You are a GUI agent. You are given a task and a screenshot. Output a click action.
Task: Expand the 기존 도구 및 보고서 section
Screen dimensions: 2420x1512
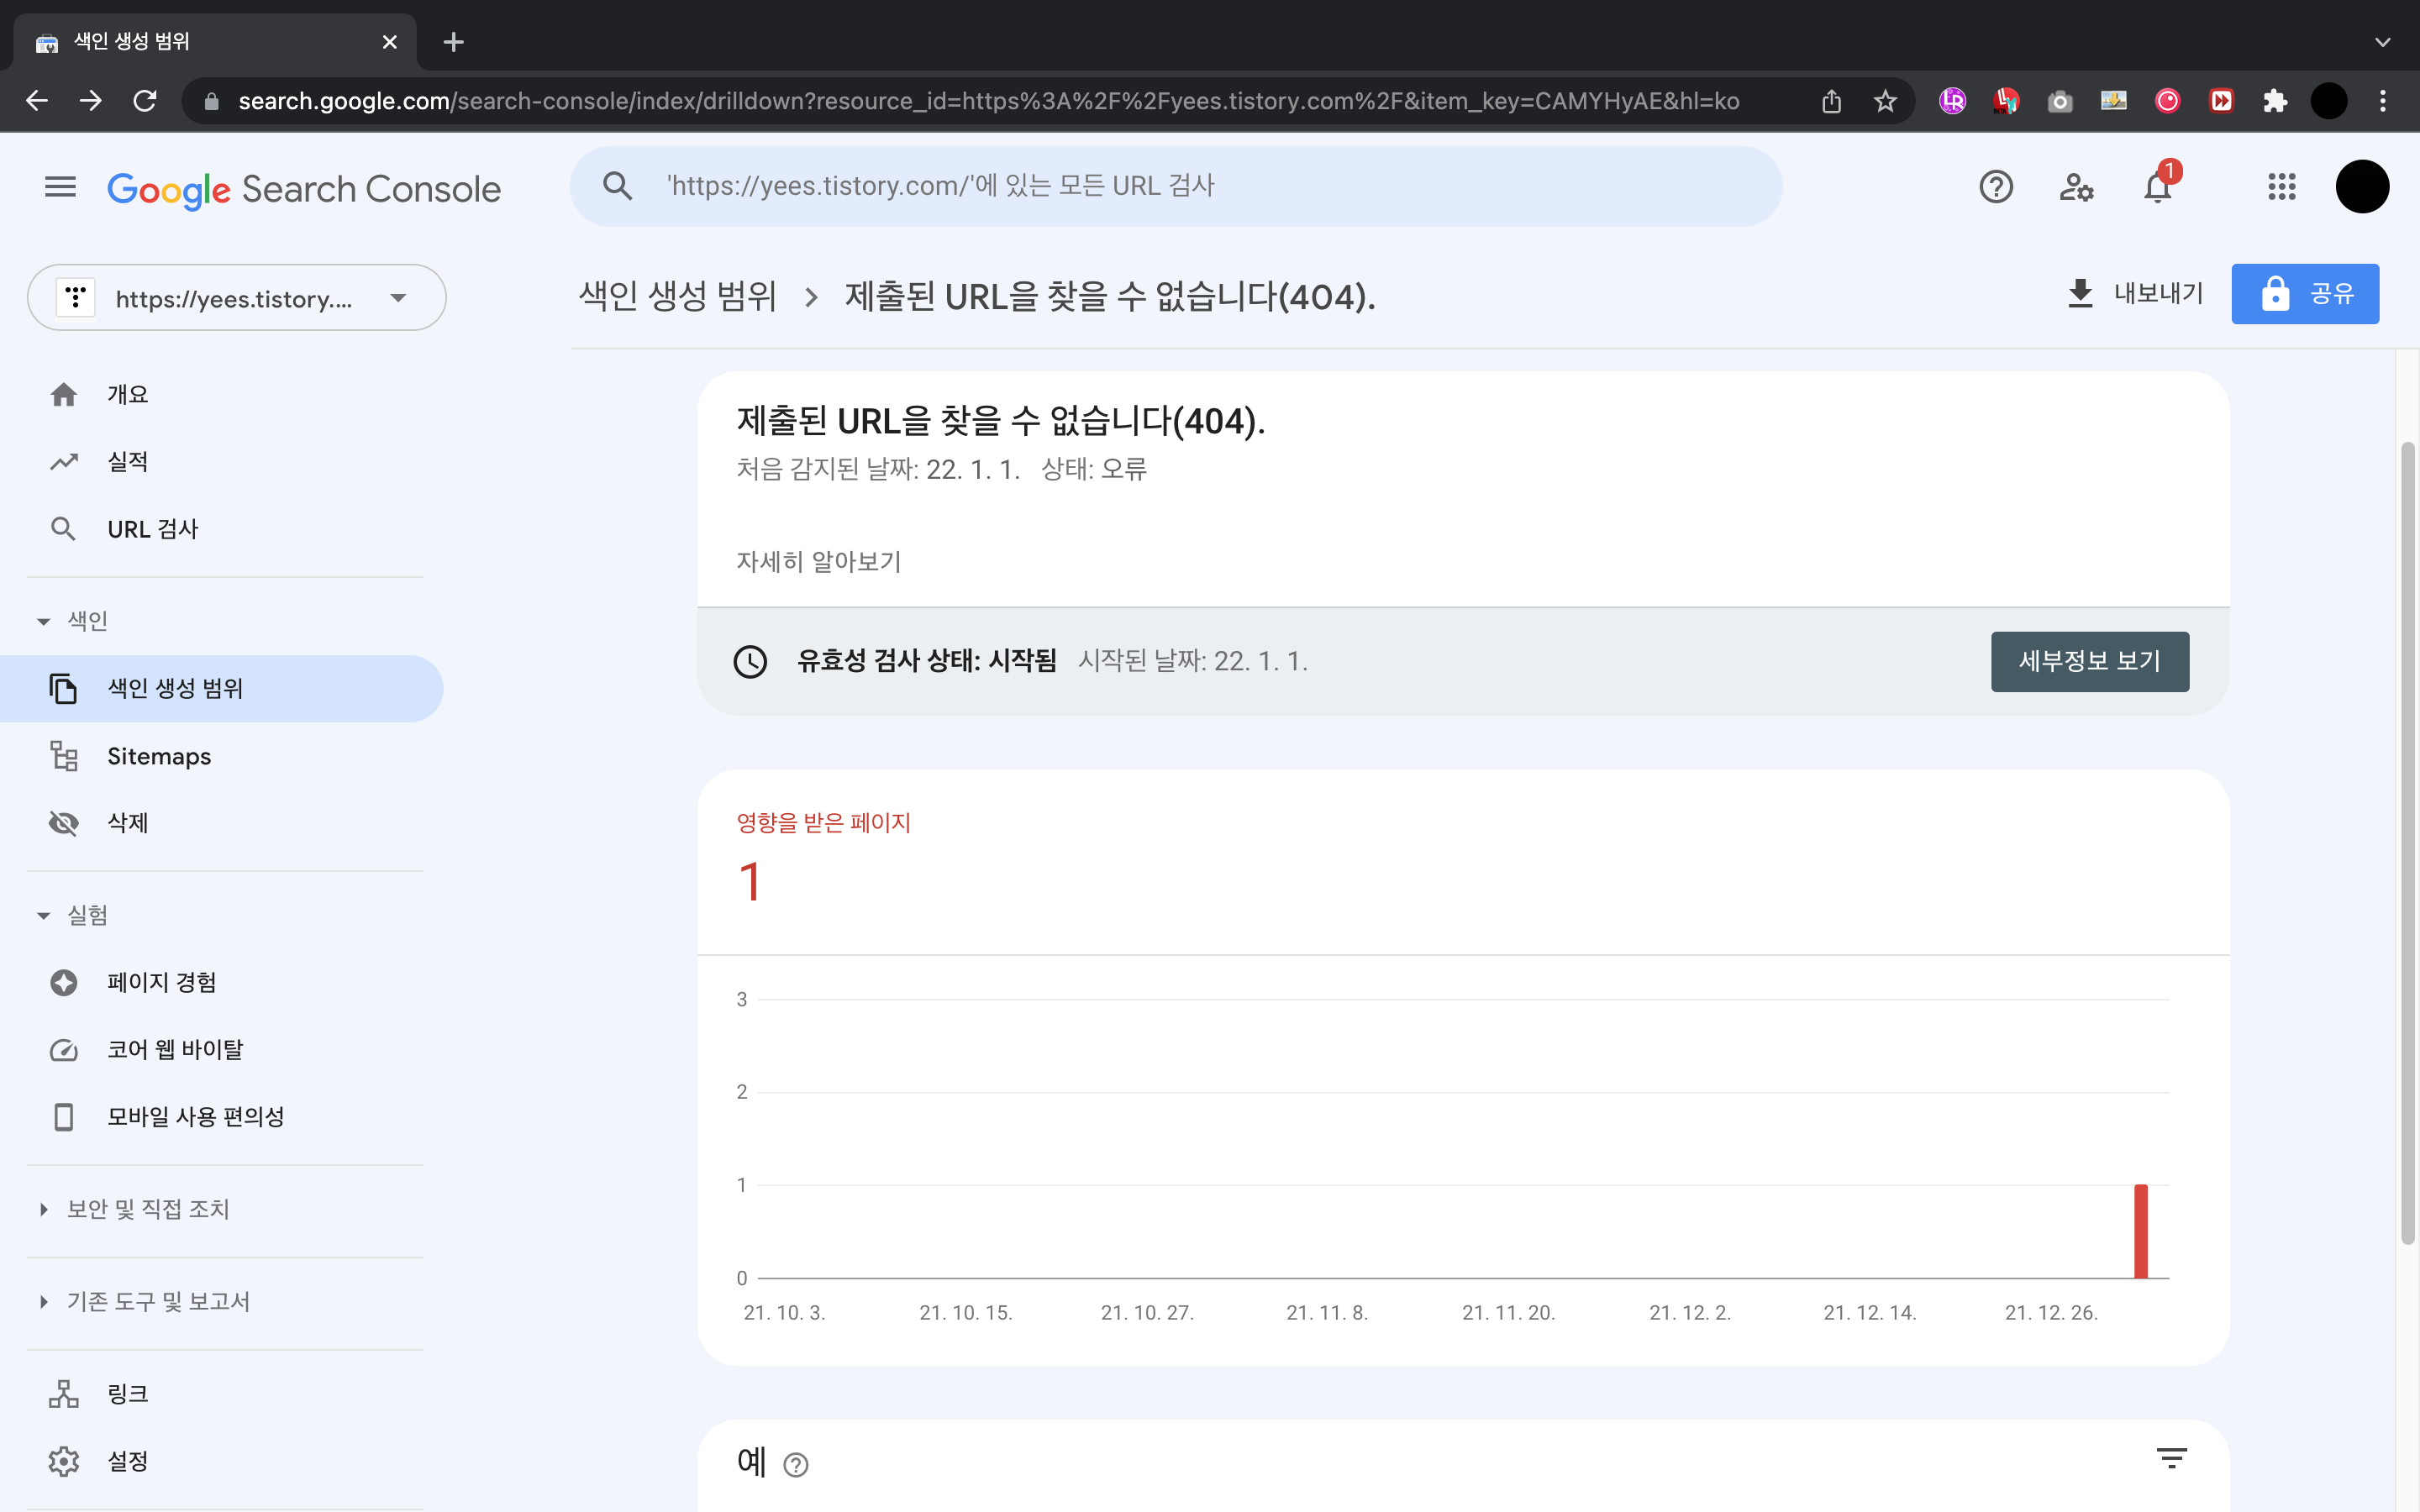(x=44, y=1301)
